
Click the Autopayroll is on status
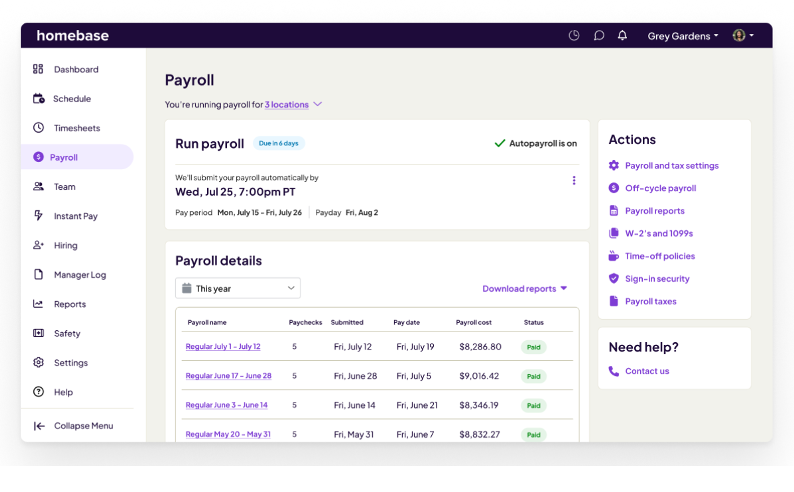coord(536,143)
